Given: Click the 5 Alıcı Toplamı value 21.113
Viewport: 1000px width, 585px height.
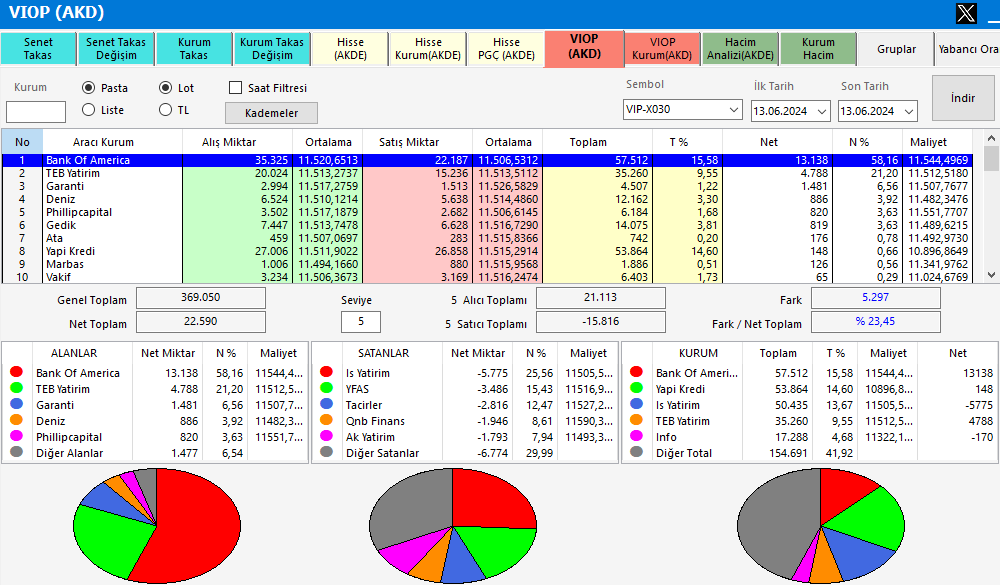Looking at the screenshot, I should [601, 297].
